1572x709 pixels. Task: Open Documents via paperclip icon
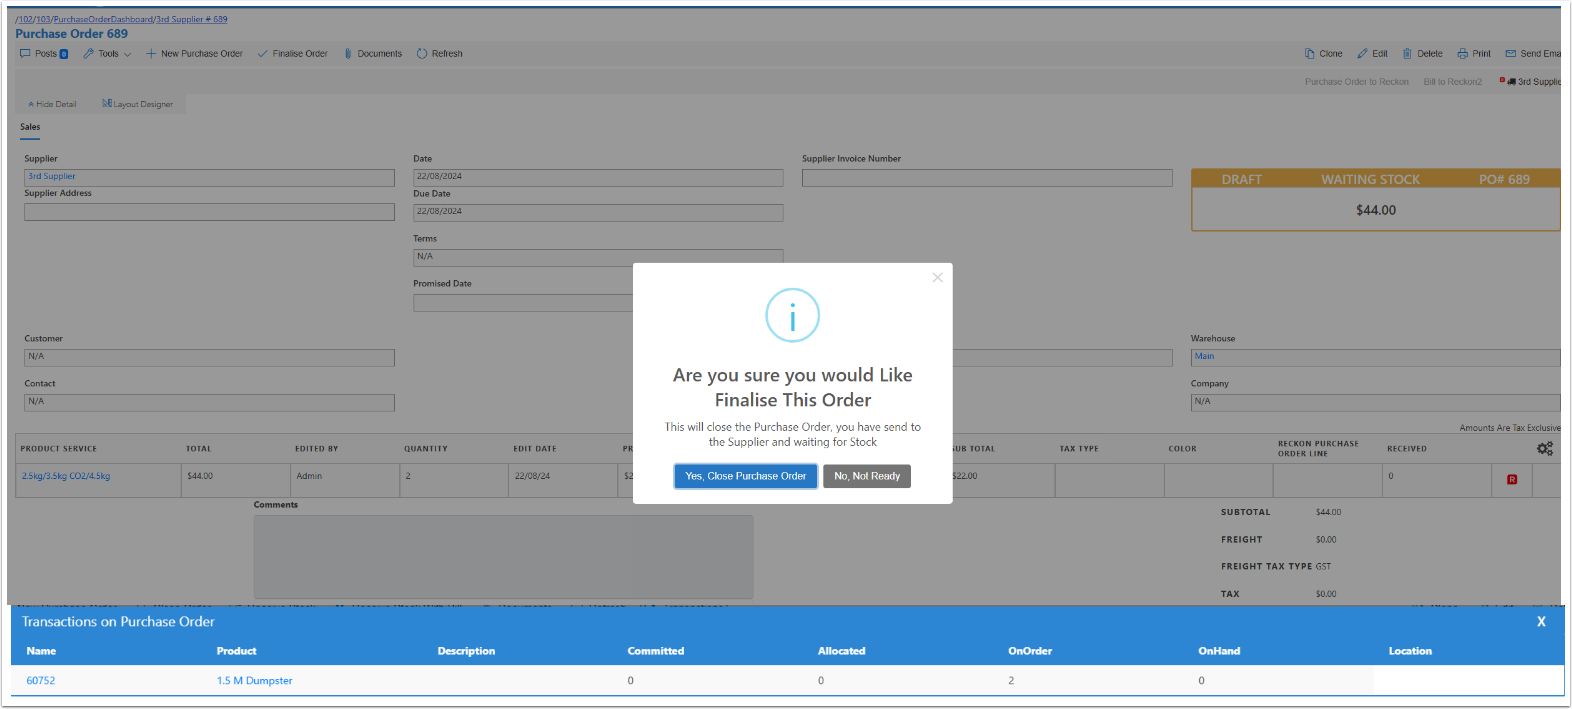[348, 54]
